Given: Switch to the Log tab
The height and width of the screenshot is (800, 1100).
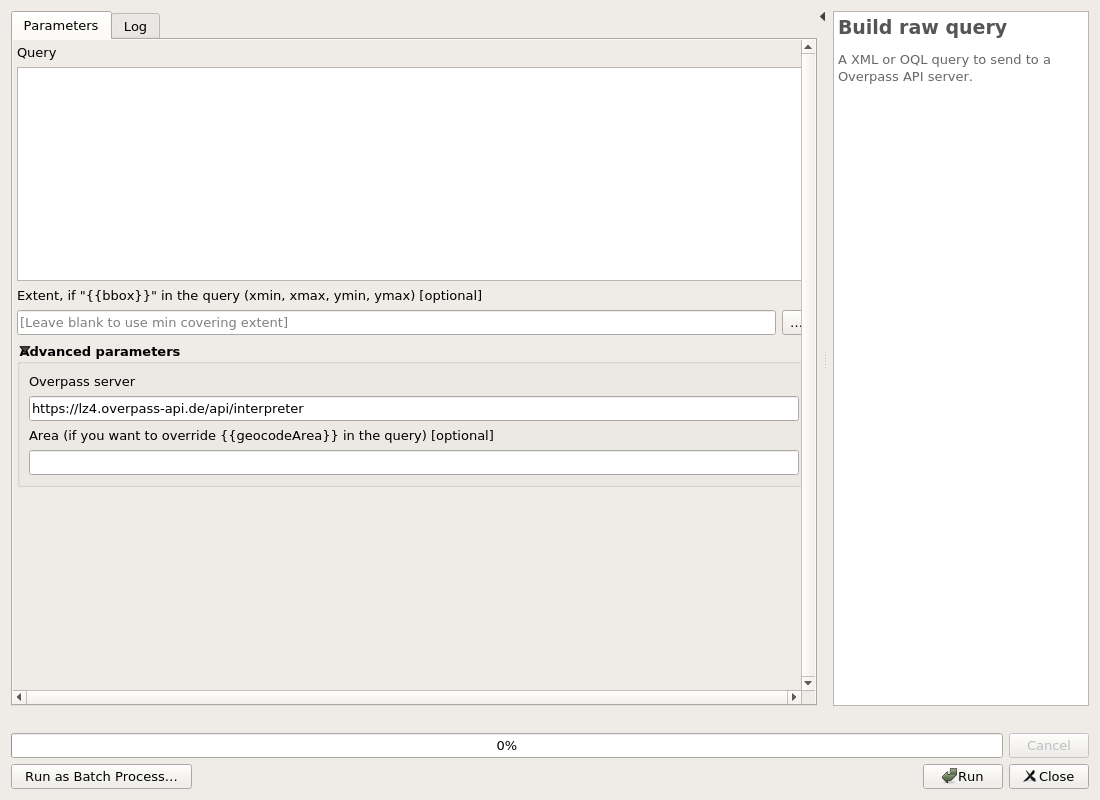Looking at the screenshot, I should tap(135, 26).
